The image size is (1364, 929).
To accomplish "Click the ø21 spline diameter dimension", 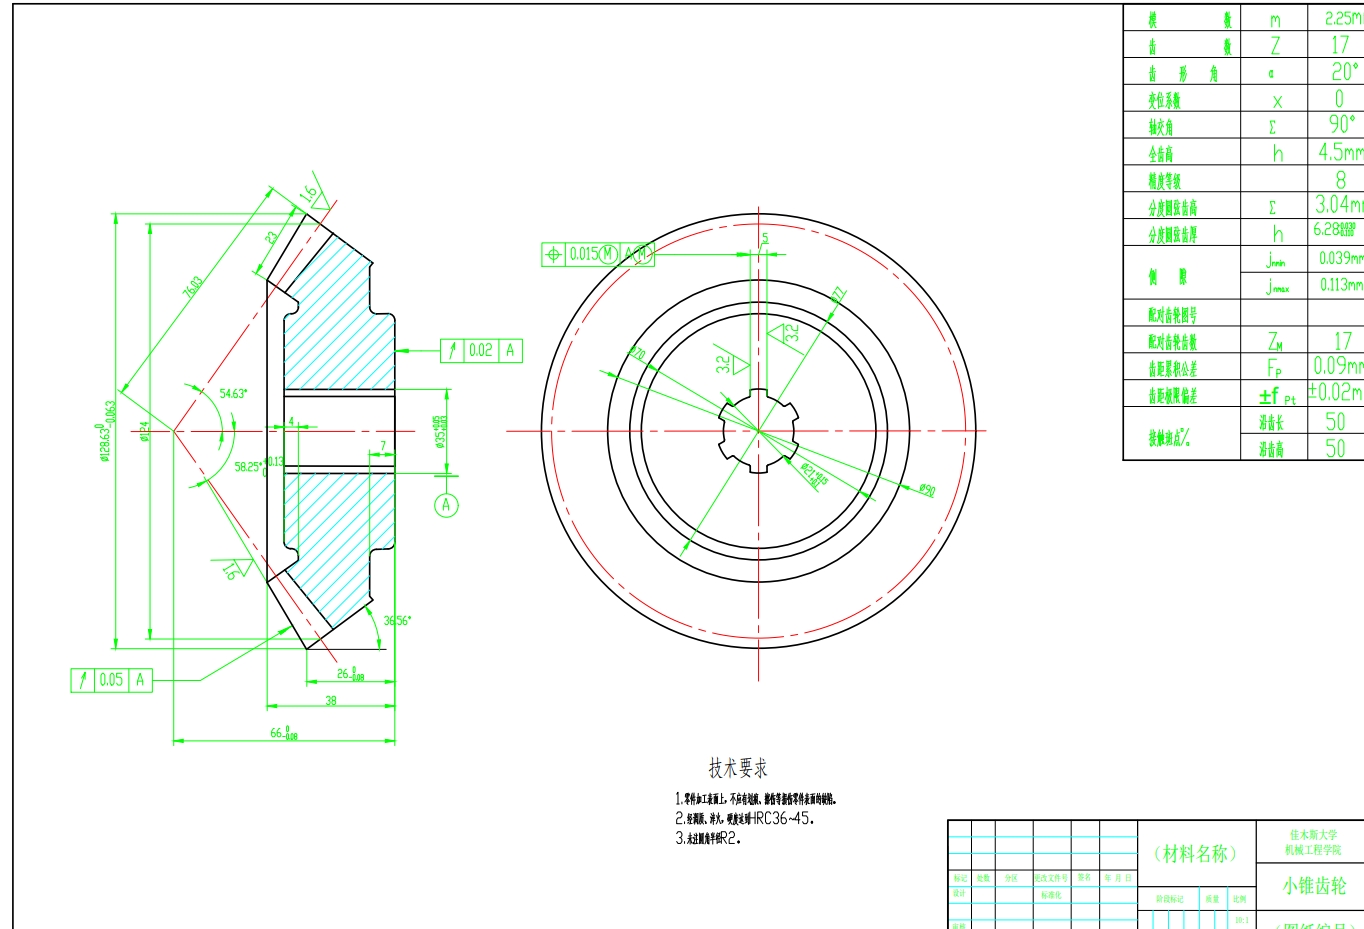I will (x=814, y=474).
